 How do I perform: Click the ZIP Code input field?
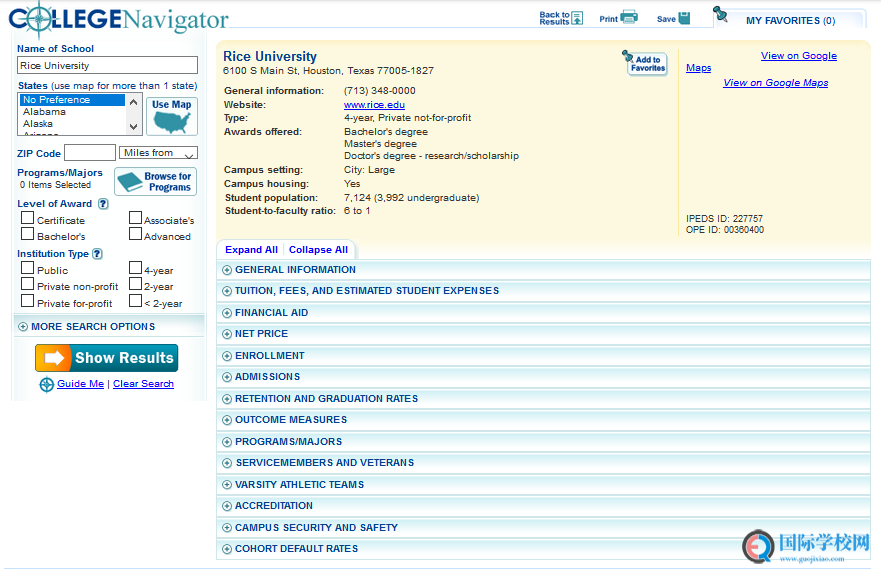point(90,153)
